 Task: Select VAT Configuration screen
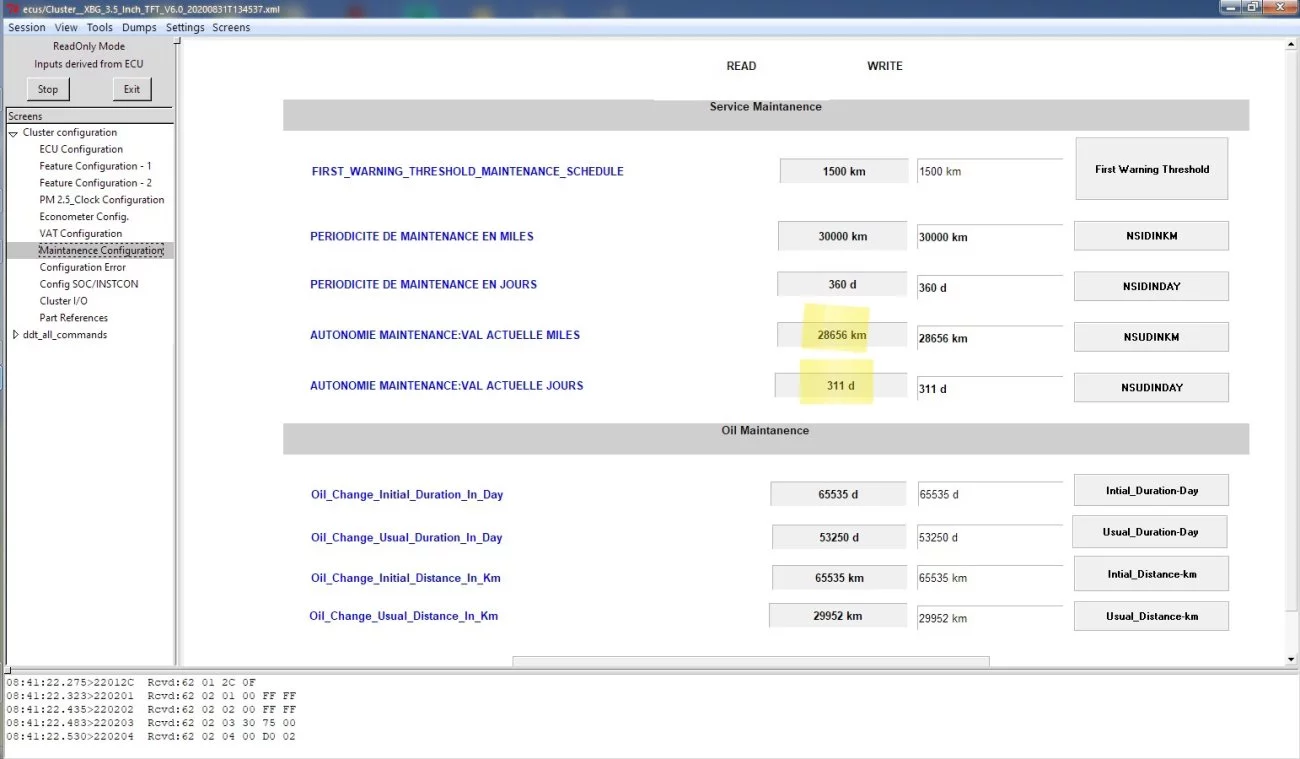[x=81, y=234]
